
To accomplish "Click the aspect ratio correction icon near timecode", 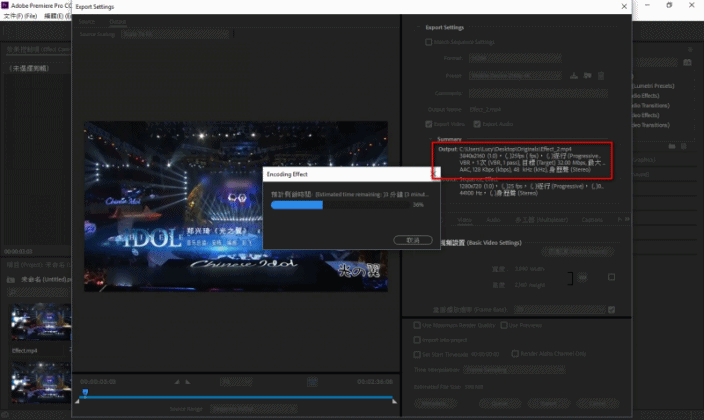I will tap(312, 382).
